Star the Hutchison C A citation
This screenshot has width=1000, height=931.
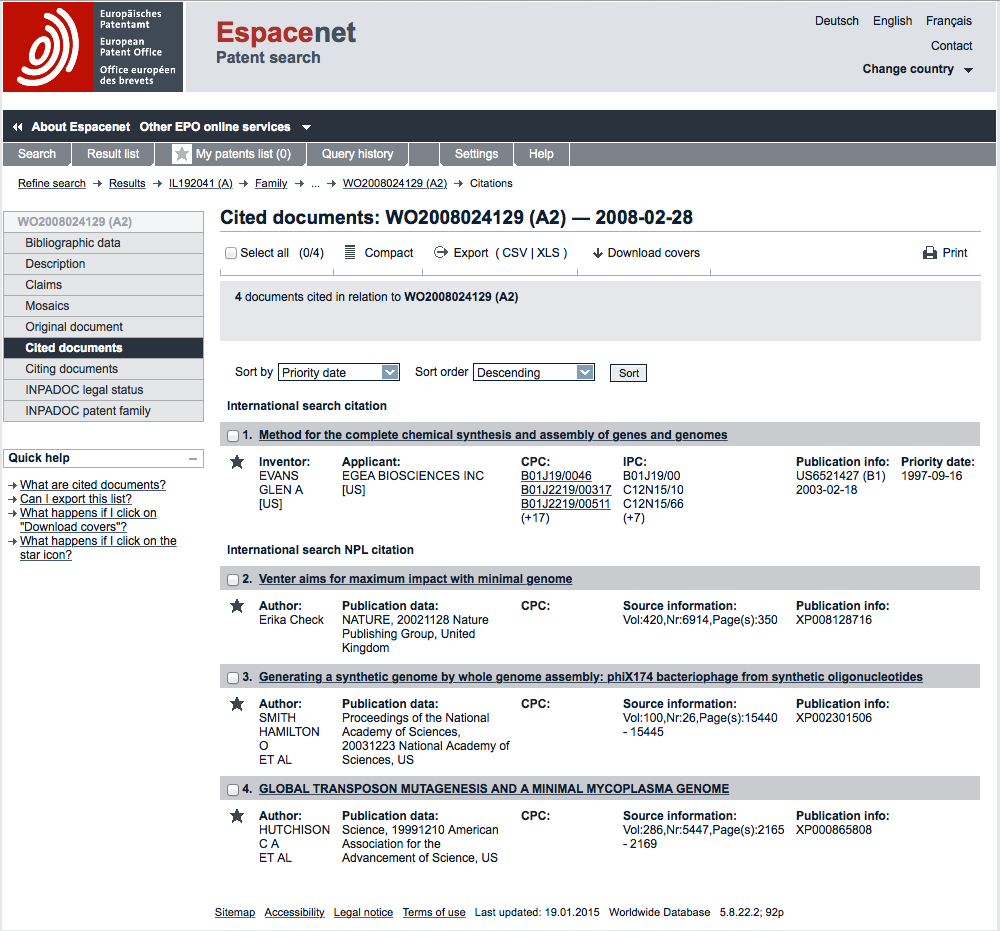(237, 816)
